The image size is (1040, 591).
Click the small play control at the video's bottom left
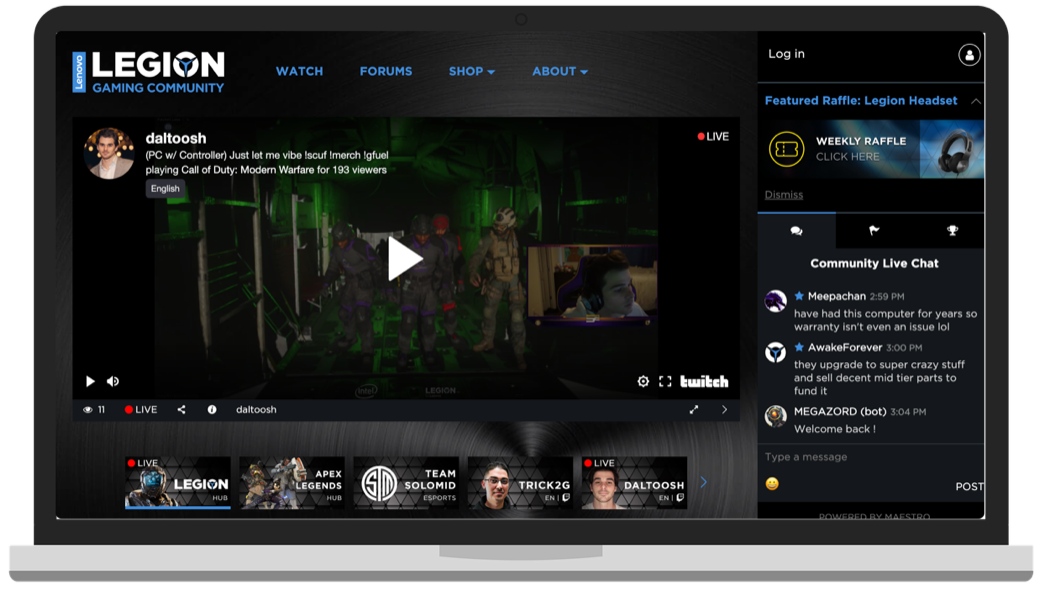tap(90, 381)
